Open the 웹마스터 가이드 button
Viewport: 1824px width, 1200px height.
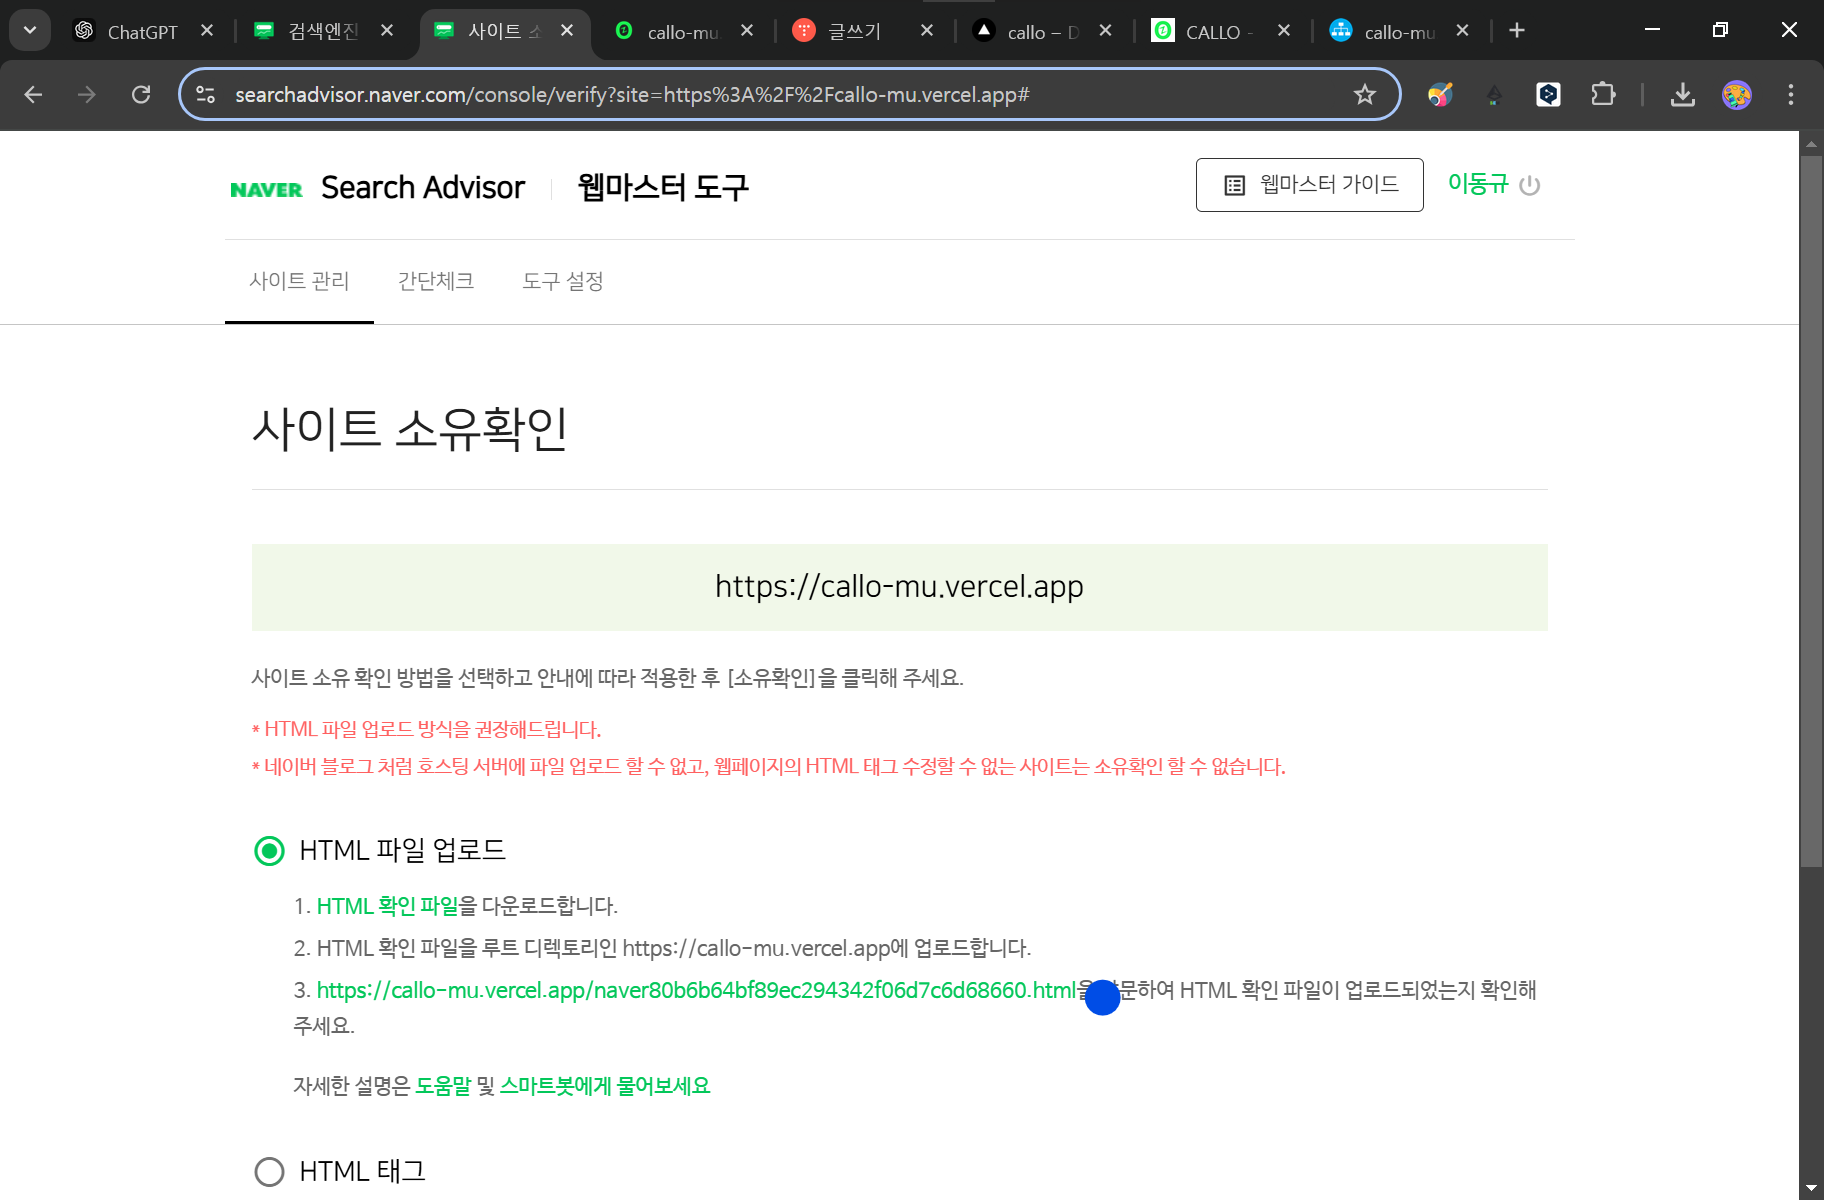click(x=1309, y=185)
